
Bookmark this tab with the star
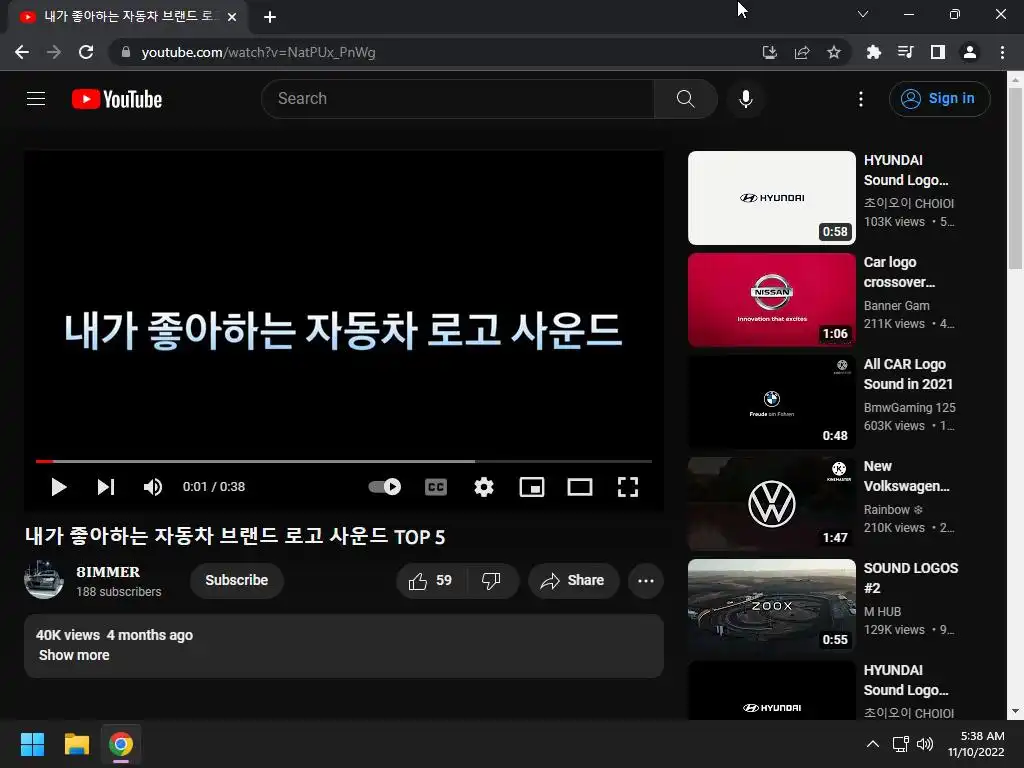(x=834, y=52)
